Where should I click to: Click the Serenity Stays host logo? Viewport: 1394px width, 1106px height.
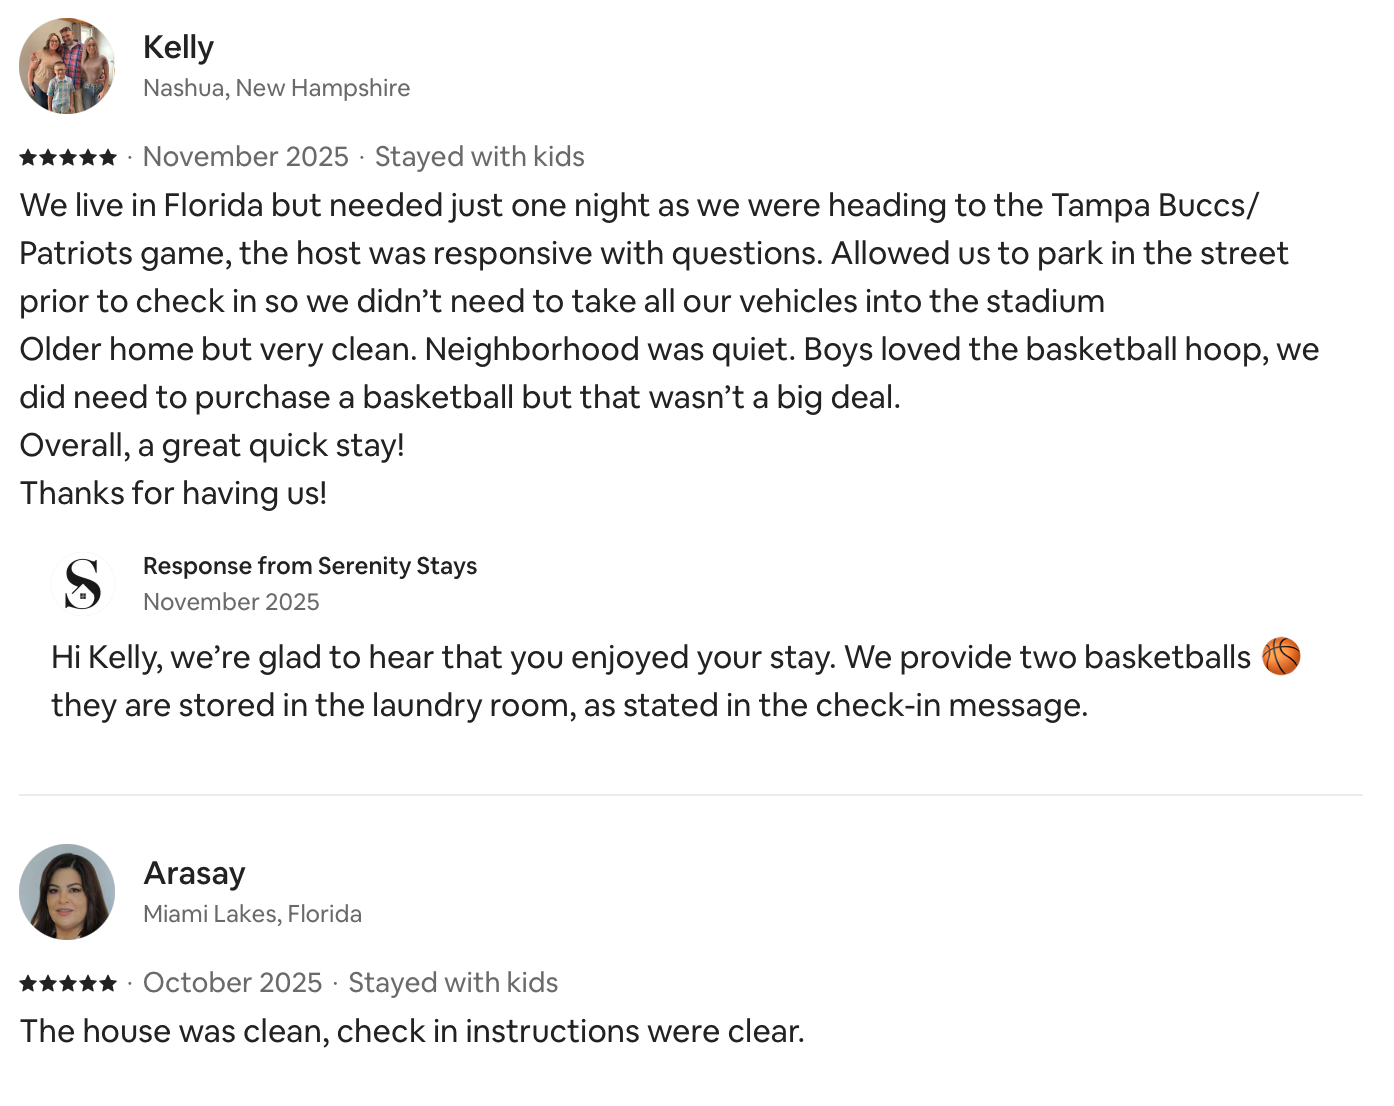coord(83,584)
